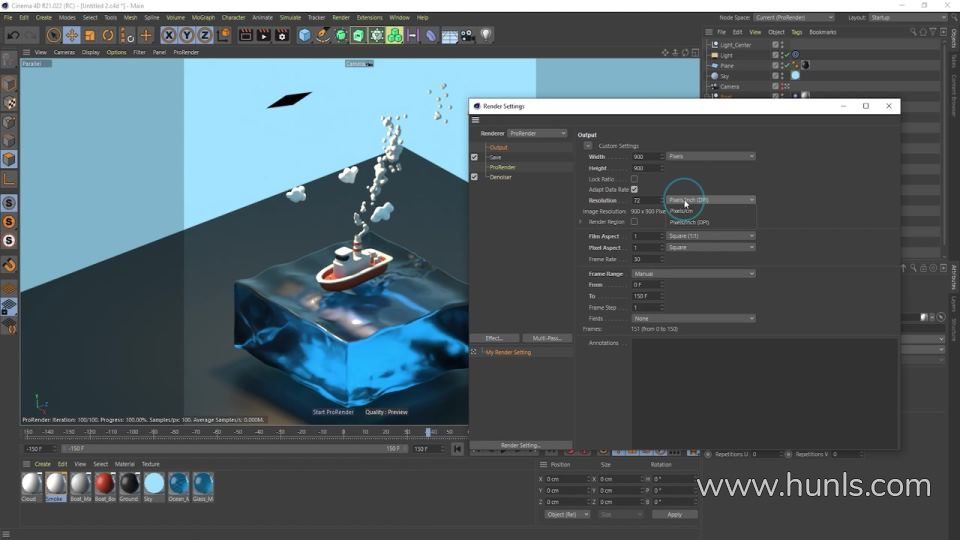Viewport: 960px width, 540px height.
Task: Enable the Lock Ratio checkbox
Action: pyautogui.click(x=634, y=179)
